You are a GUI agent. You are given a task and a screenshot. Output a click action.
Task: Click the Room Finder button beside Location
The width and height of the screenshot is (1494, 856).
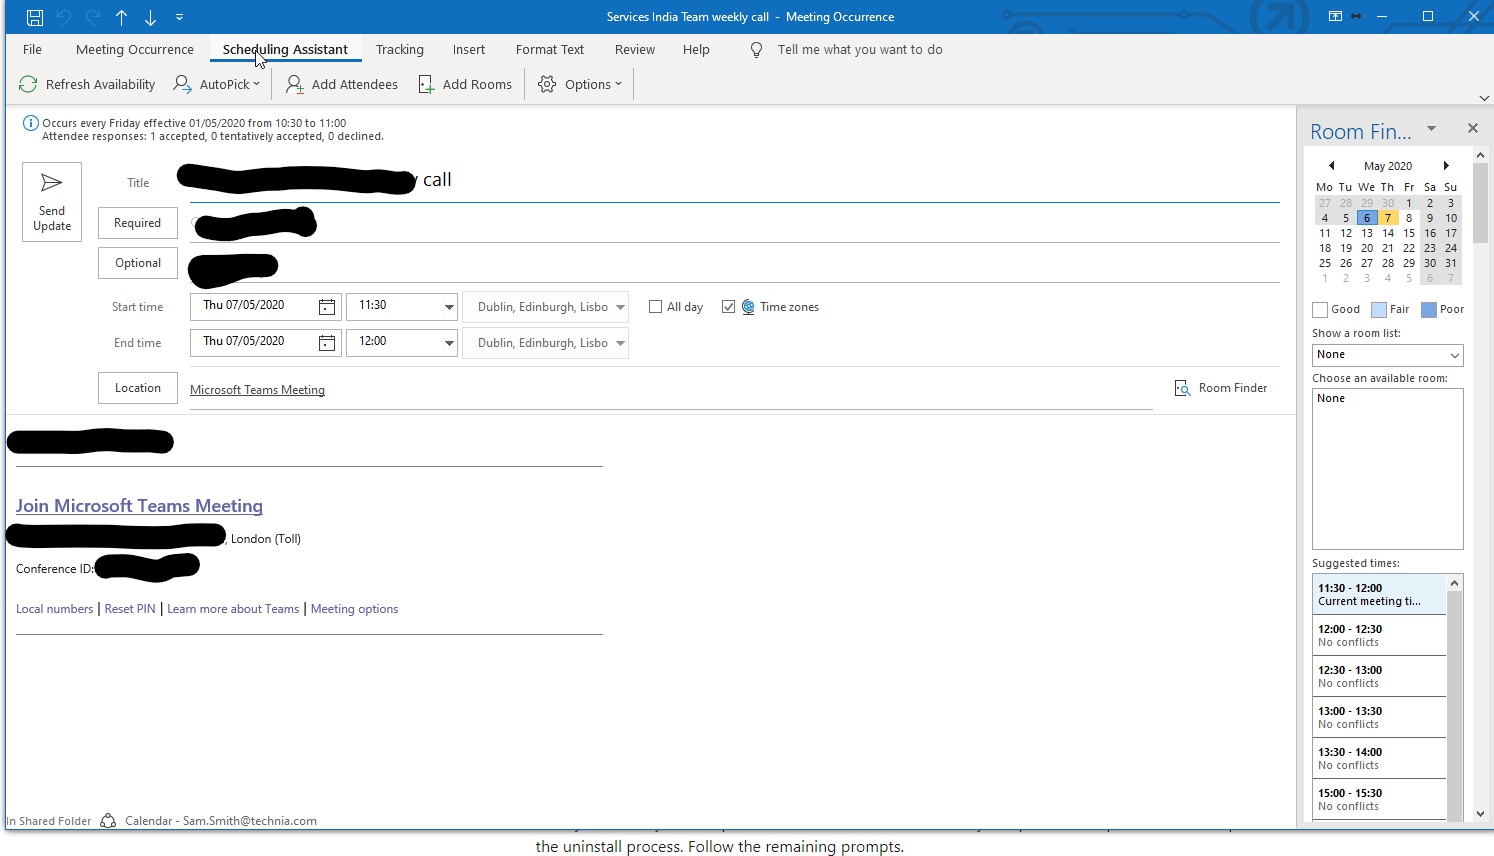pos(1221,388)
